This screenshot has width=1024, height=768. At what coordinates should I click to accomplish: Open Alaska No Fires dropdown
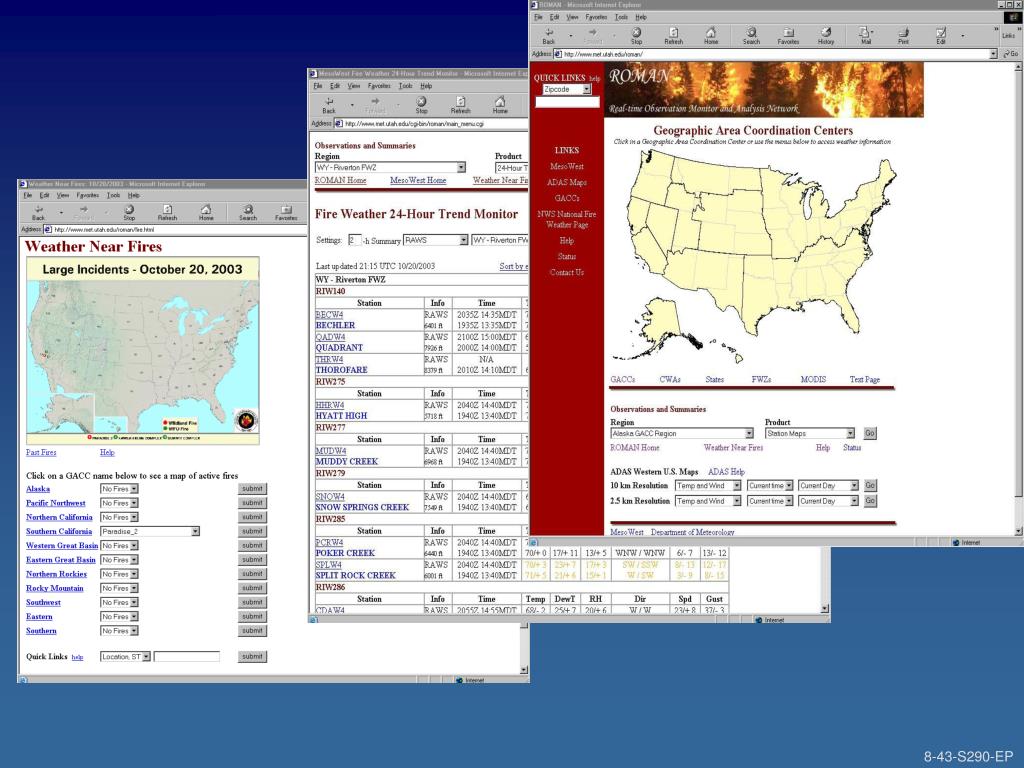pyautogui.click(x=134, y=489)
